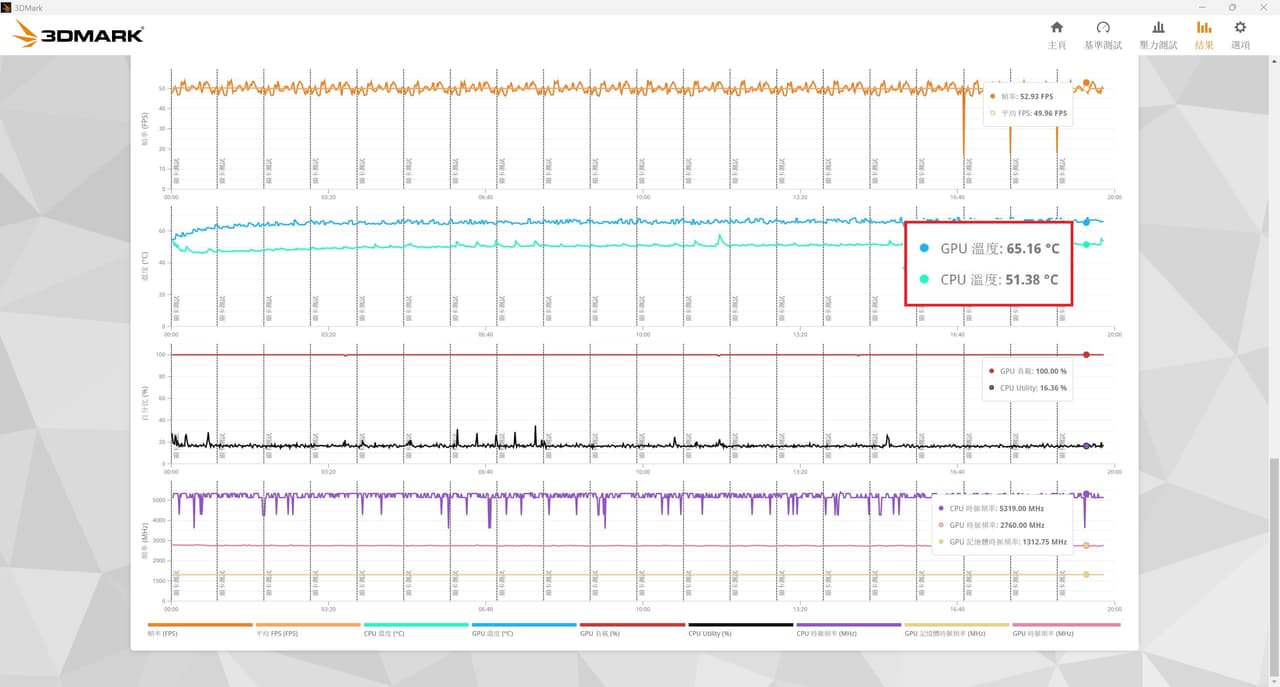1280x687 pixels.
Task: Click the 3DMark title bar app icon
Action: [x=6, y=7]
